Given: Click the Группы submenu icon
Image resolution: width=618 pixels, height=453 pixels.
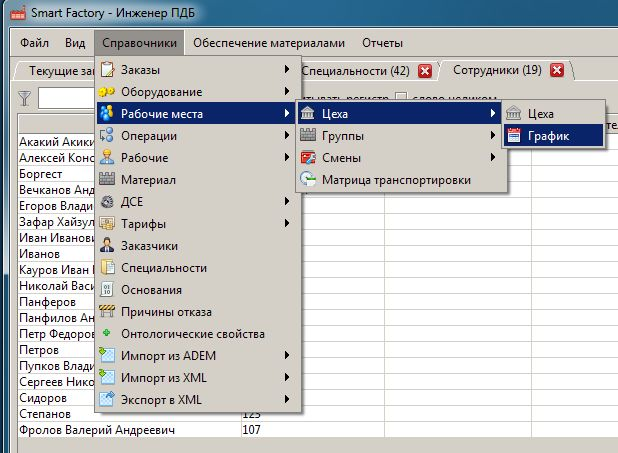Looking at the screenshot, I should coord(308,136).
